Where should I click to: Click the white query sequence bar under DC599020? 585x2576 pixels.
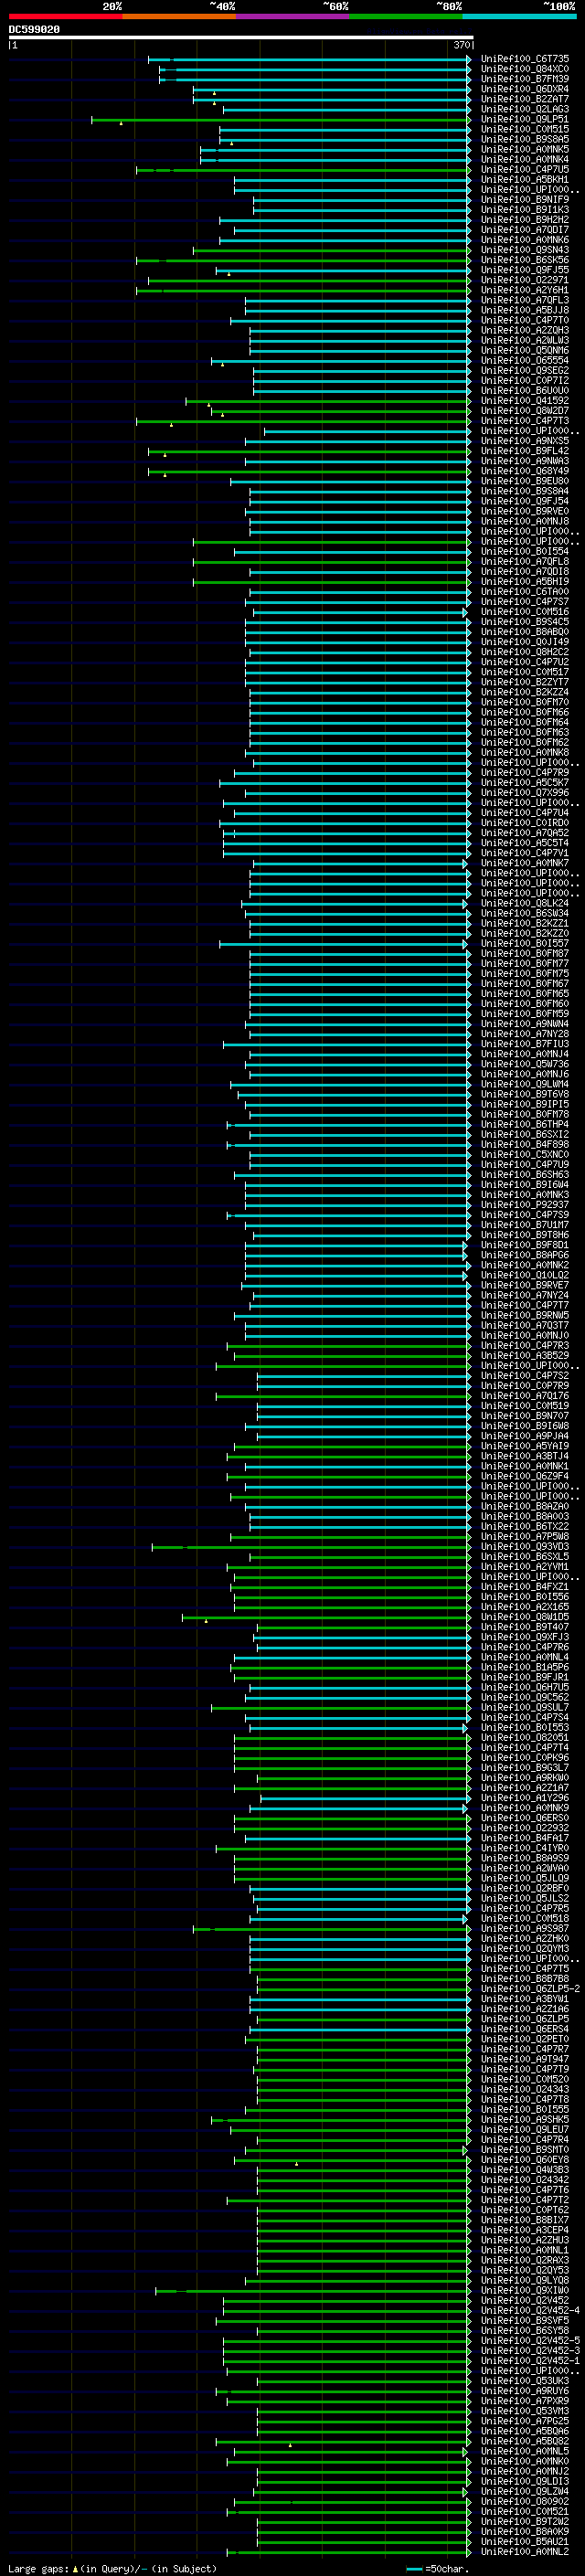241,38
